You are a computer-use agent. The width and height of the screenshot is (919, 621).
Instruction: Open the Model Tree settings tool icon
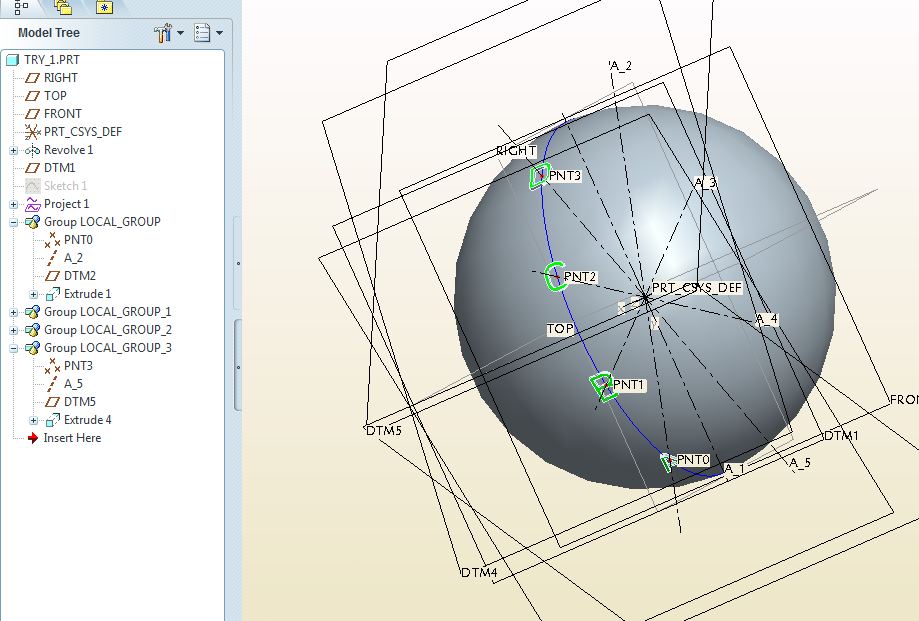162,33
